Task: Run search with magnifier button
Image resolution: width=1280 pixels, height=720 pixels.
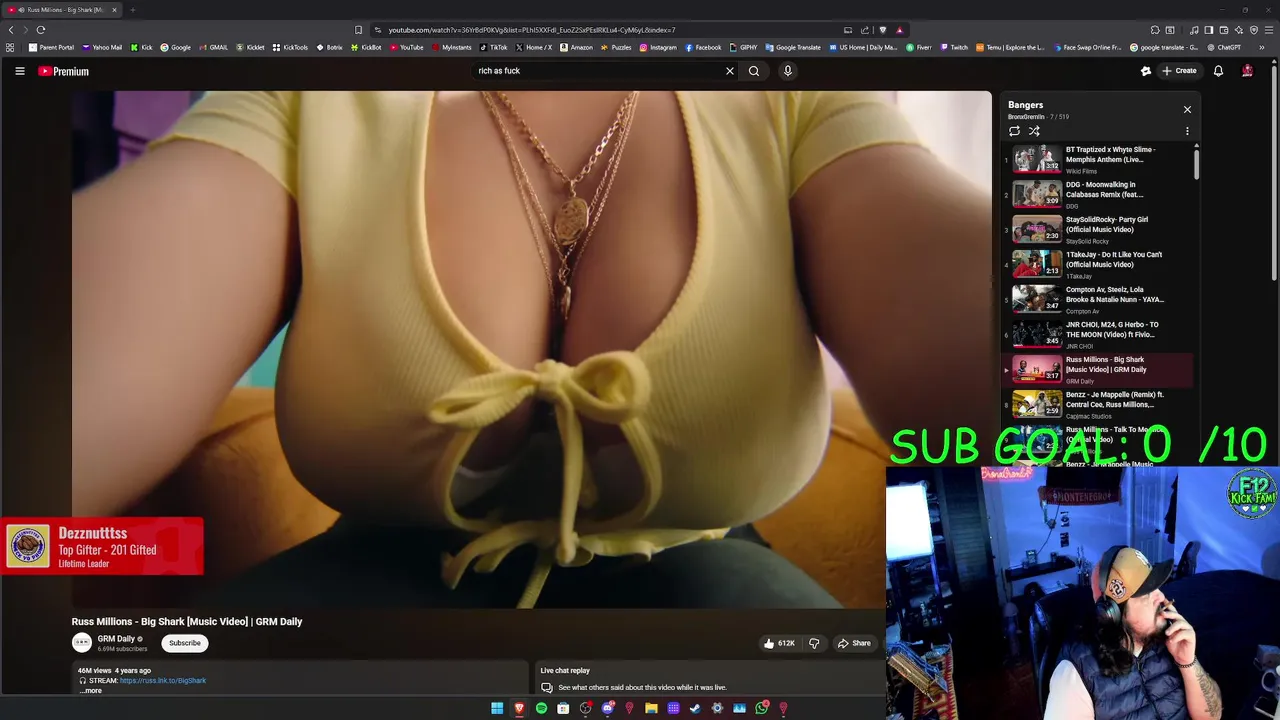Action: point(754,71)
